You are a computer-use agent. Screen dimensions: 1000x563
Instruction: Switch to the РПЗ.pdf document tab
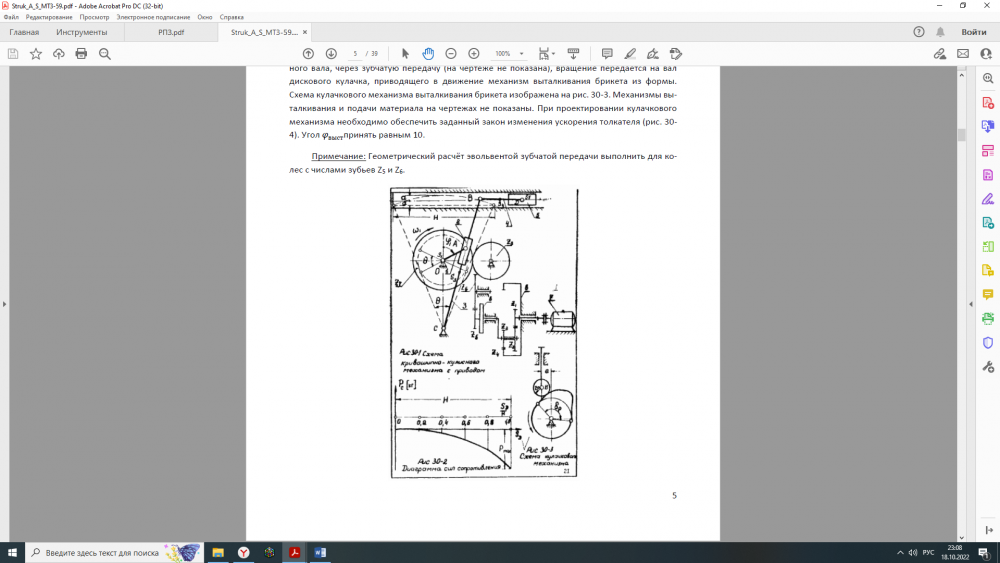tap(171, 32)
